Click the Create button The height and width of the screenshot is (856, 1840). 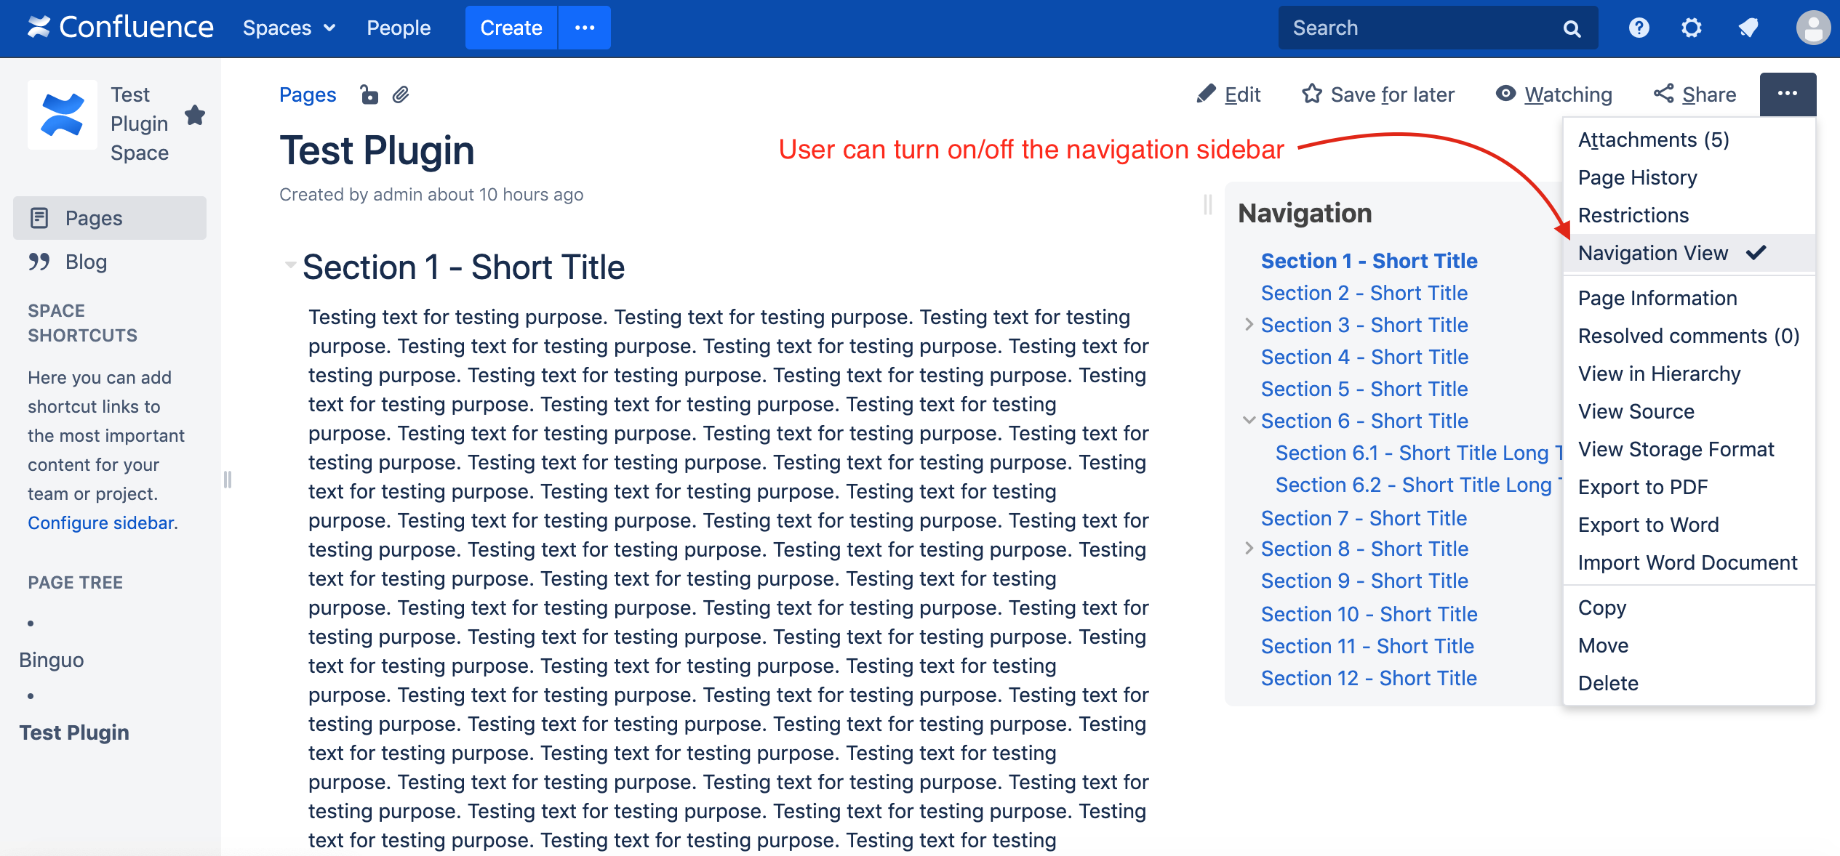(x=511, y=28)
